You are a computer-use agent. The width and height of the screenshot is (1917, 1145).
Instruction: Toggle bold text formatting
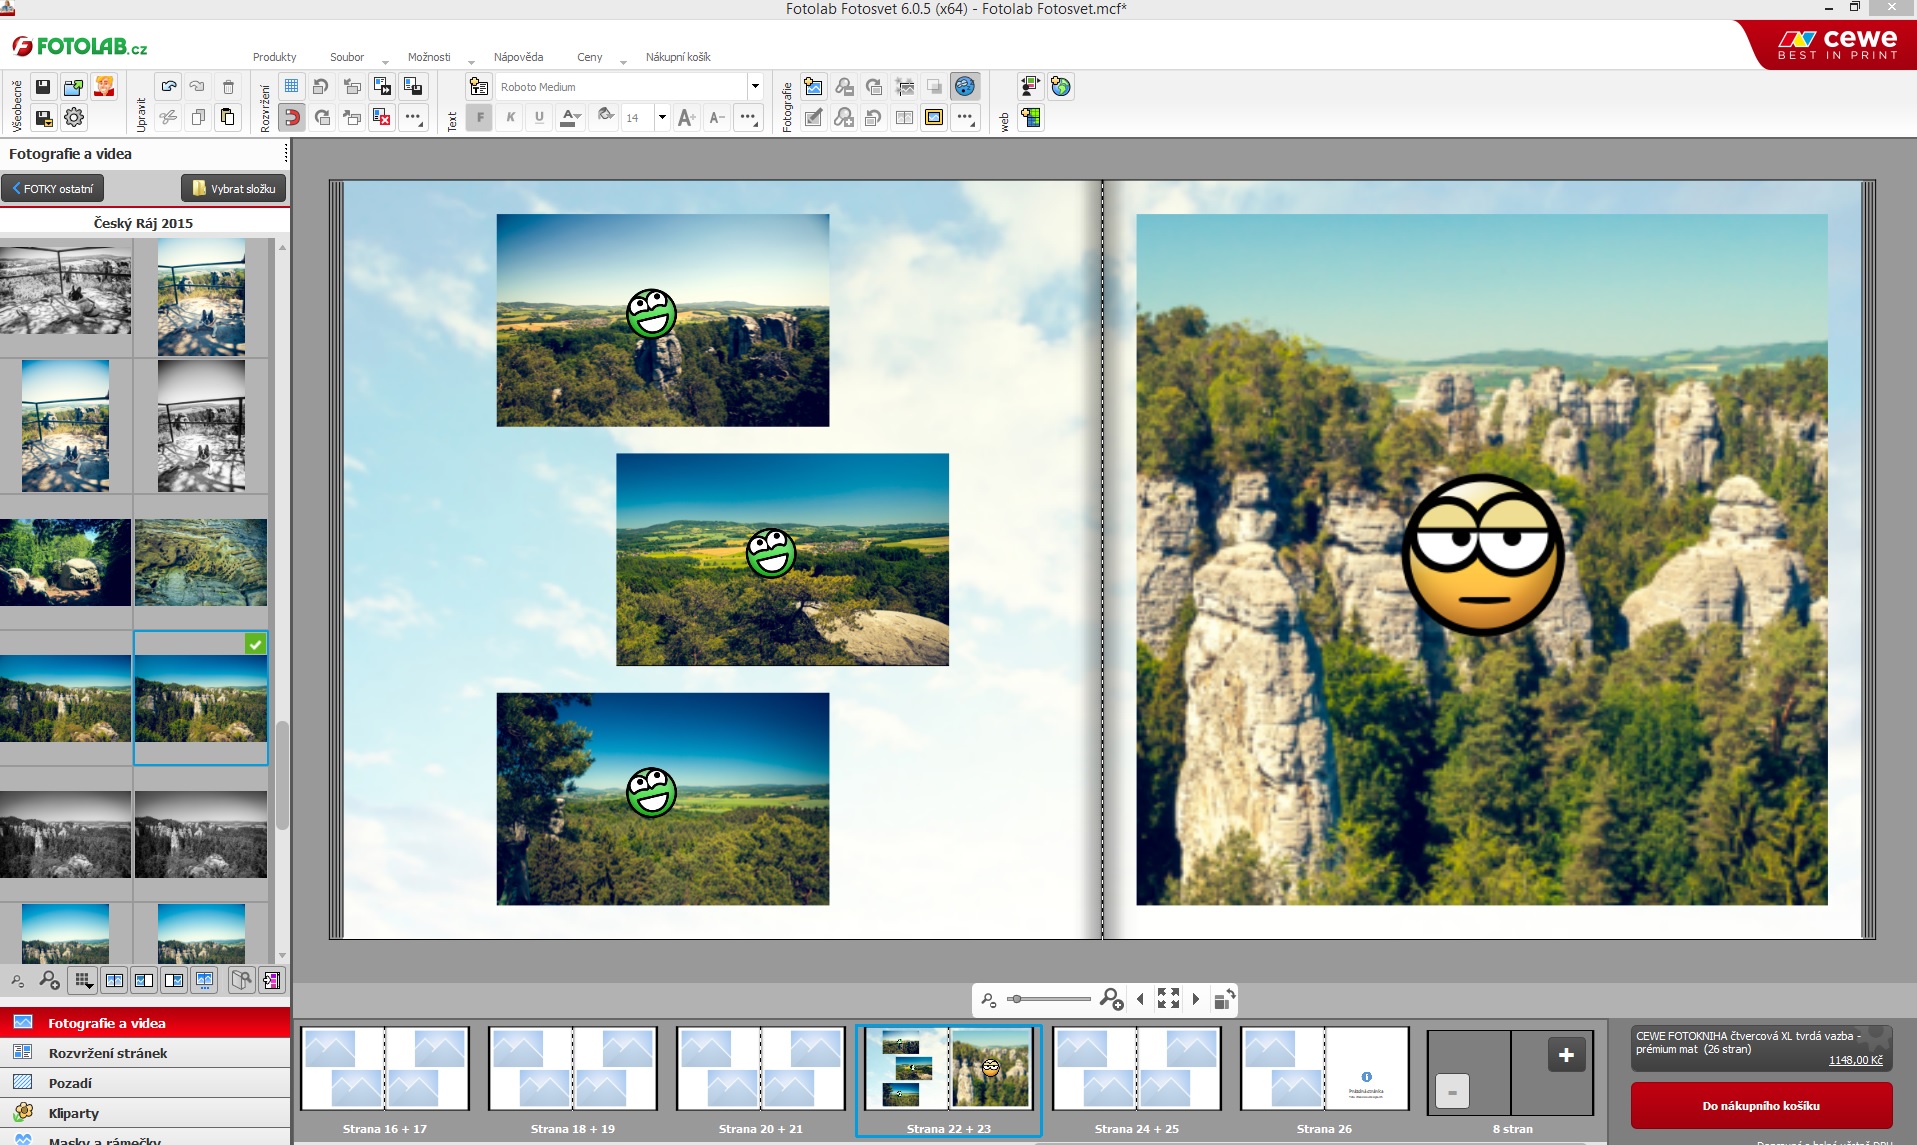tap(480, 118)
